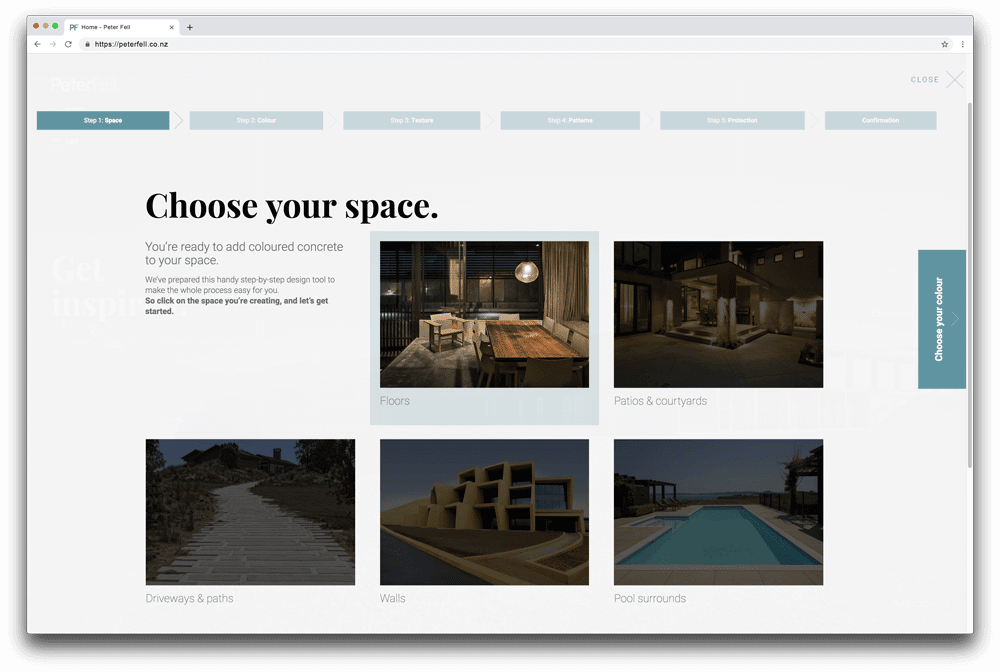
Task: Go to Step 3: Texture
Action: (x=411, y=121)
